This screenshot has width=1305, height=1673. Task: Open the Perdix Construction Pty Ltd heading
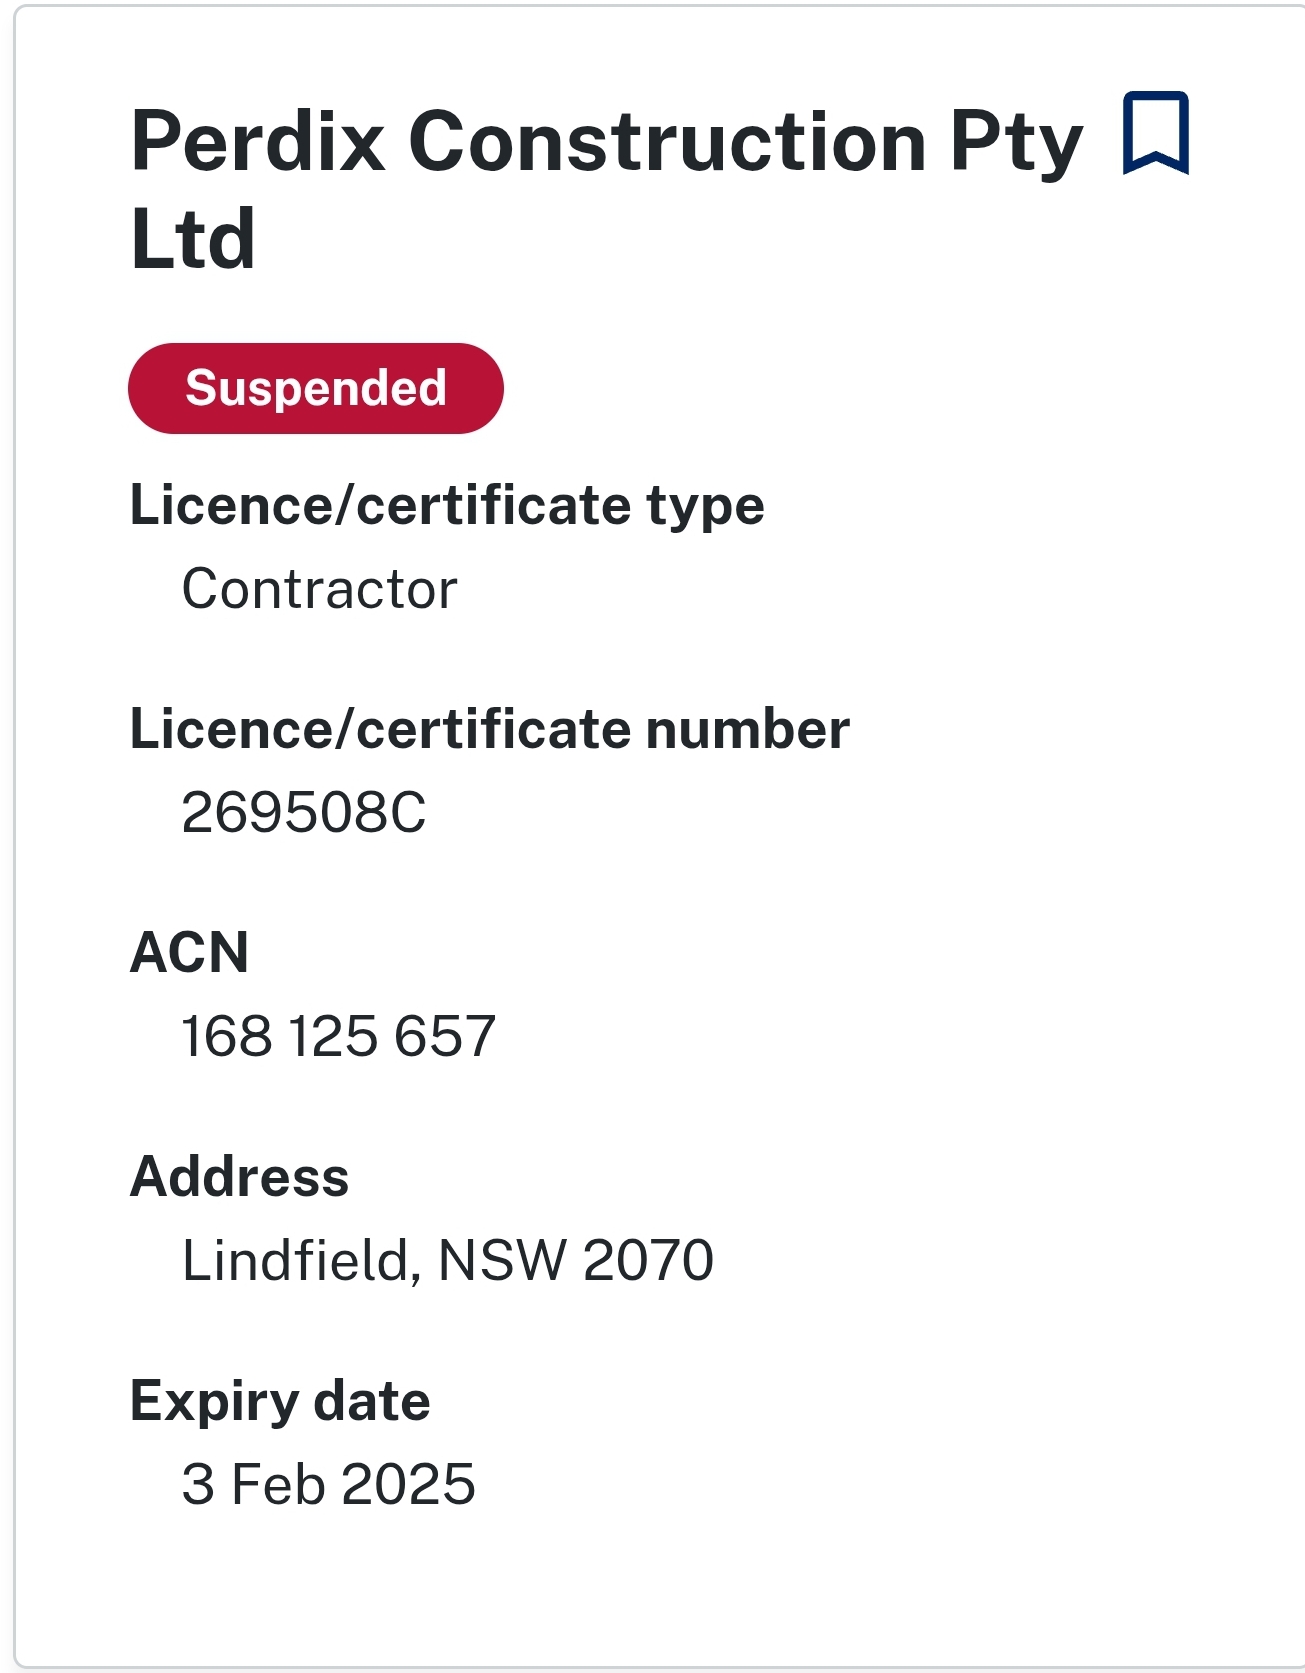click(x=606, y=188)
